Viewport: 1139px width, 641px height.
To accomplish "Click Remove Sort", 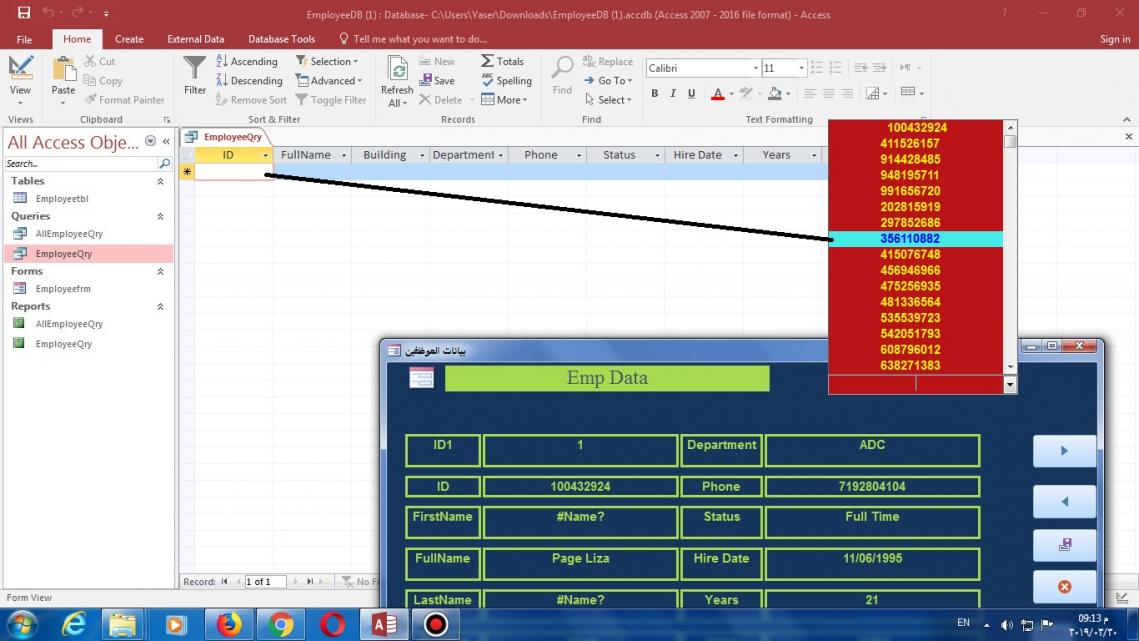I will (x=251, y=100).
